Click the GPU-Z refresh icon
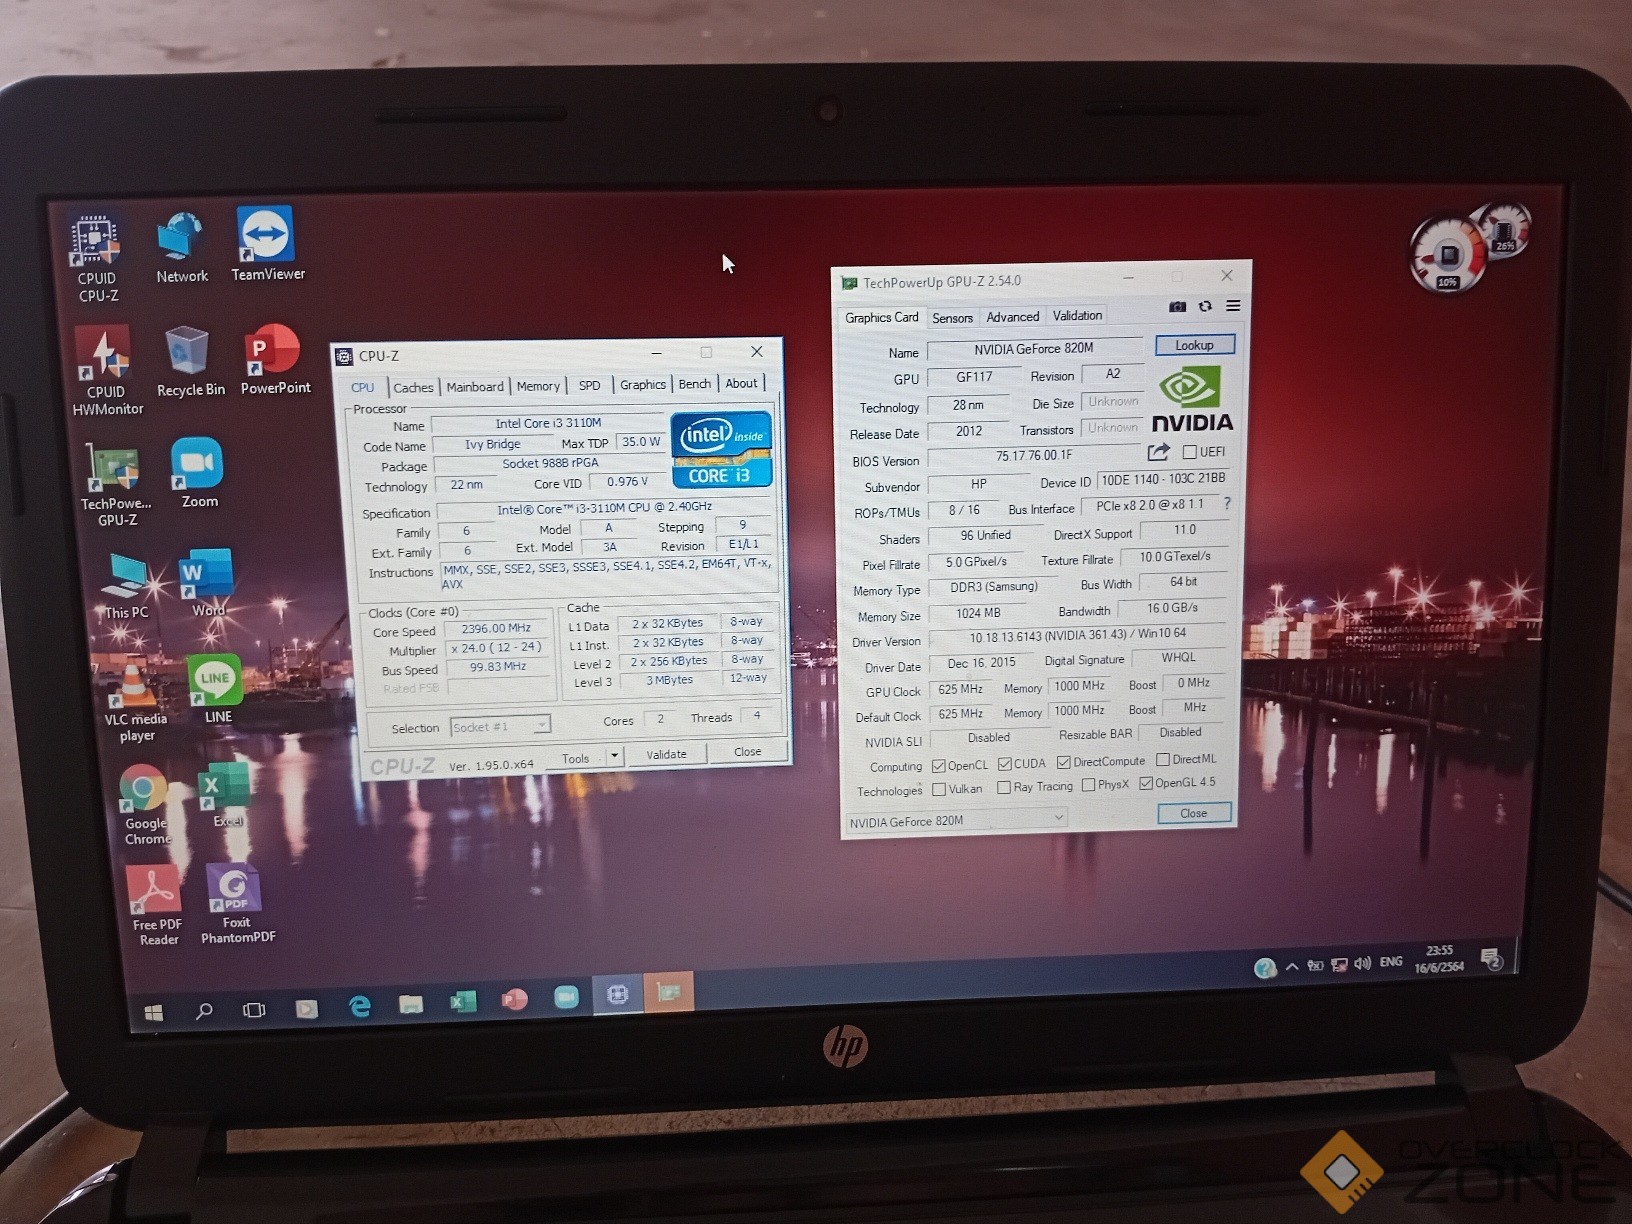The image size is (1632, 1224). pos(1205,306)
